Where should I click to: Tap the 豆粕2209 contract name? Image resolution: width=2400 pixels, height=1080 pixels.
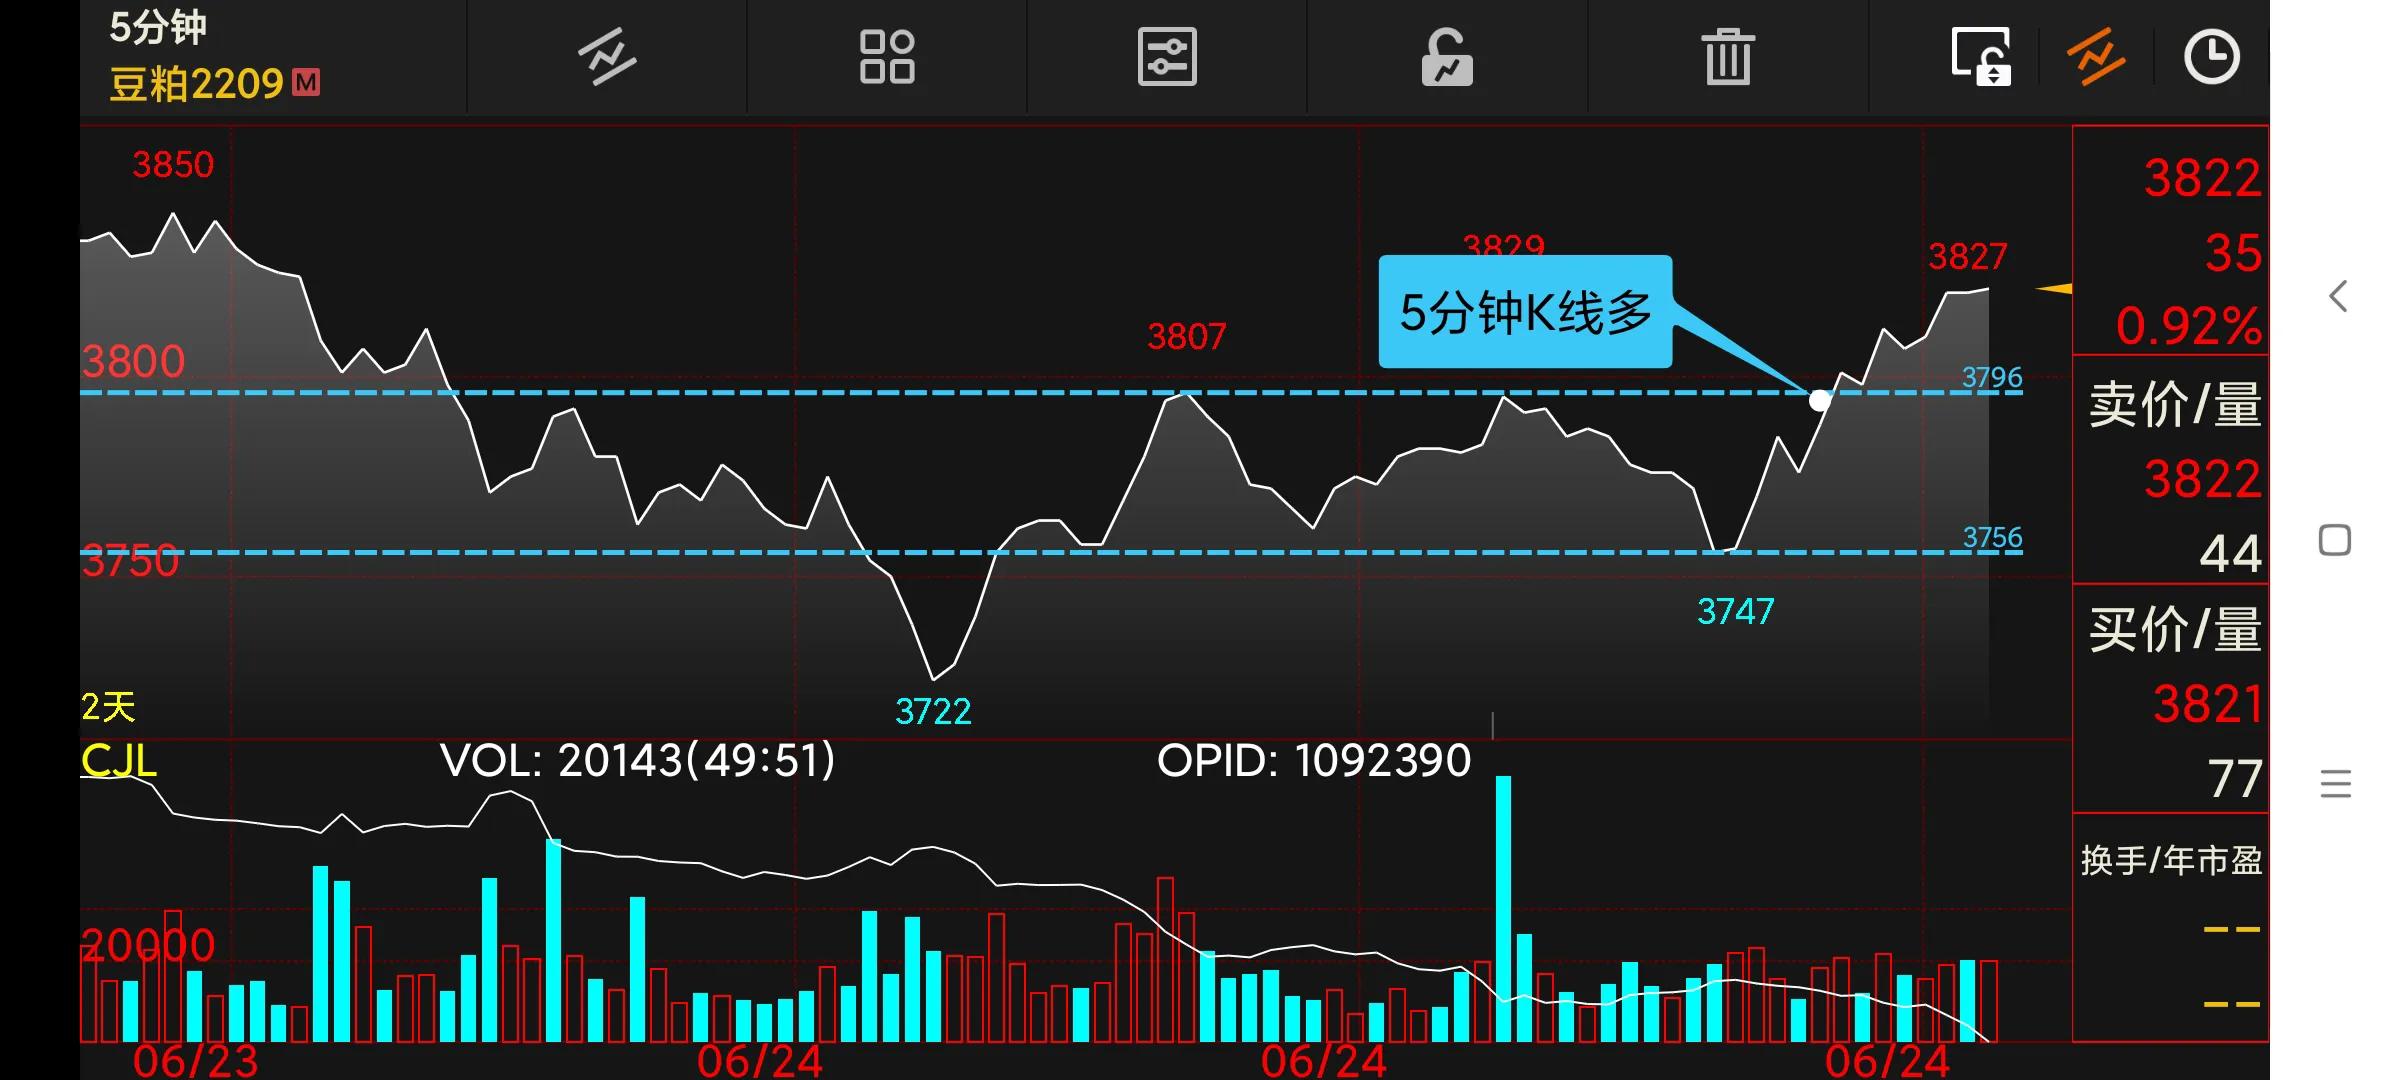tap(197, 84)
